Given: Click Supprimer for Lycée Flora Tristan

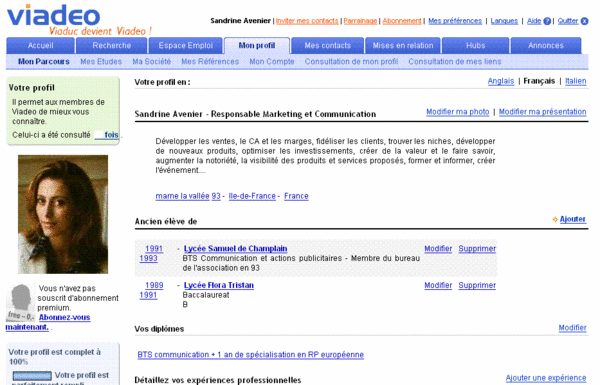Looking at the screenshot, I should pyautogui.click(x=477, y=285).
